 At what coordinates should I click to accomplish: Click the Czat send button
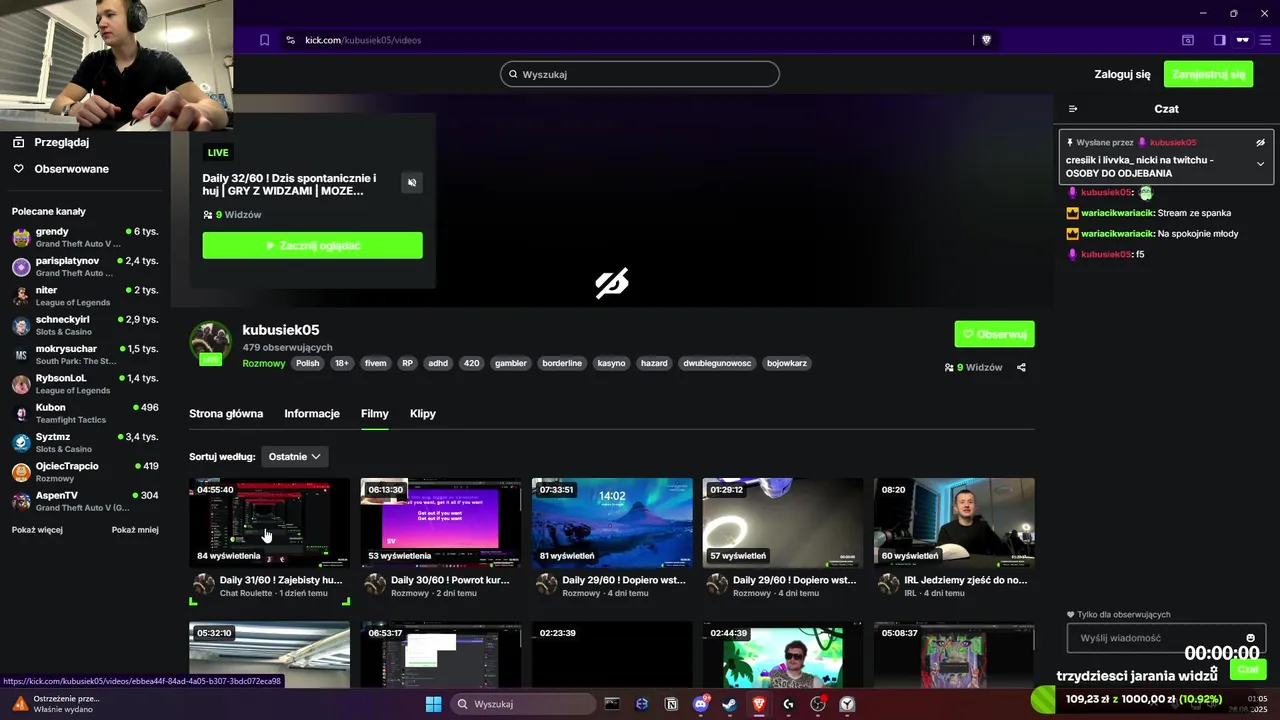1248,670
